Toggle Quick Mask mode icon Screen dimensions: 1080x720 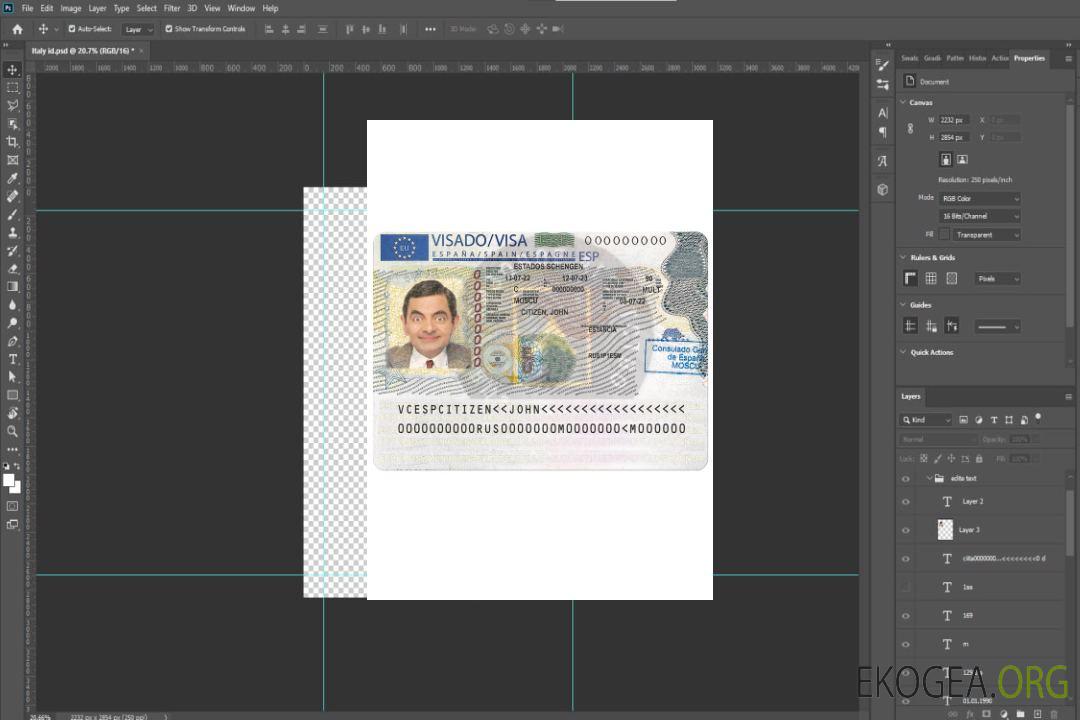12,506
